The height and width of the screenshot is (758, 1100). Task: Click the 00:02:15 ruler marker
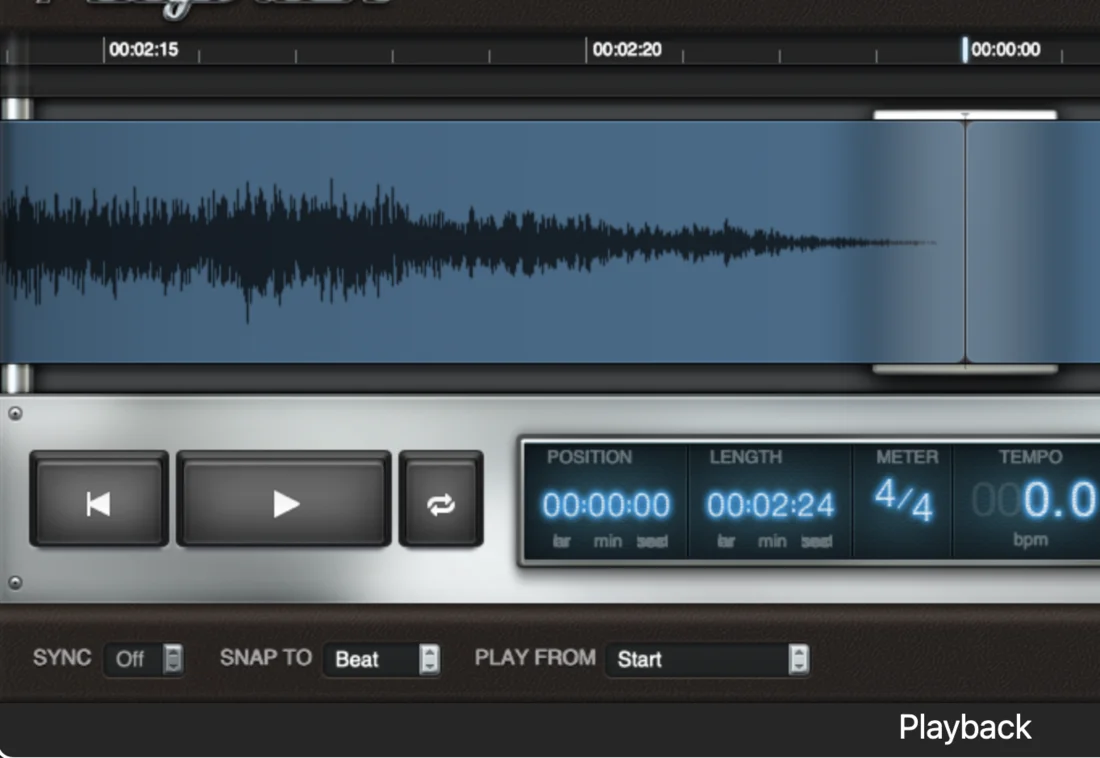(143, 49)
